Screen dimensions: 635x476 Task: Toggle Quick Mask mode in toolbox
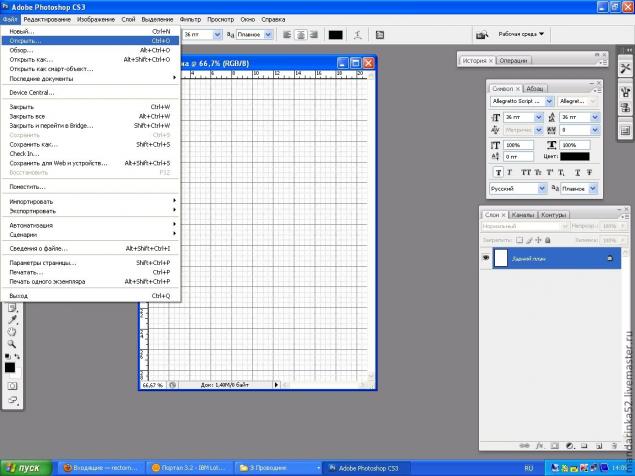[x=11, y=385]
